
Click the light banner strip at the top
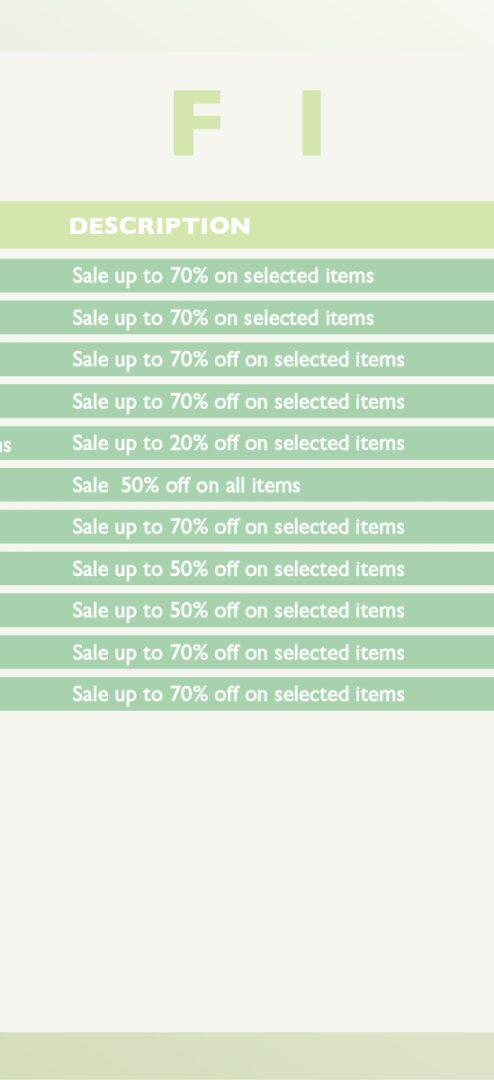click(247, 25)
